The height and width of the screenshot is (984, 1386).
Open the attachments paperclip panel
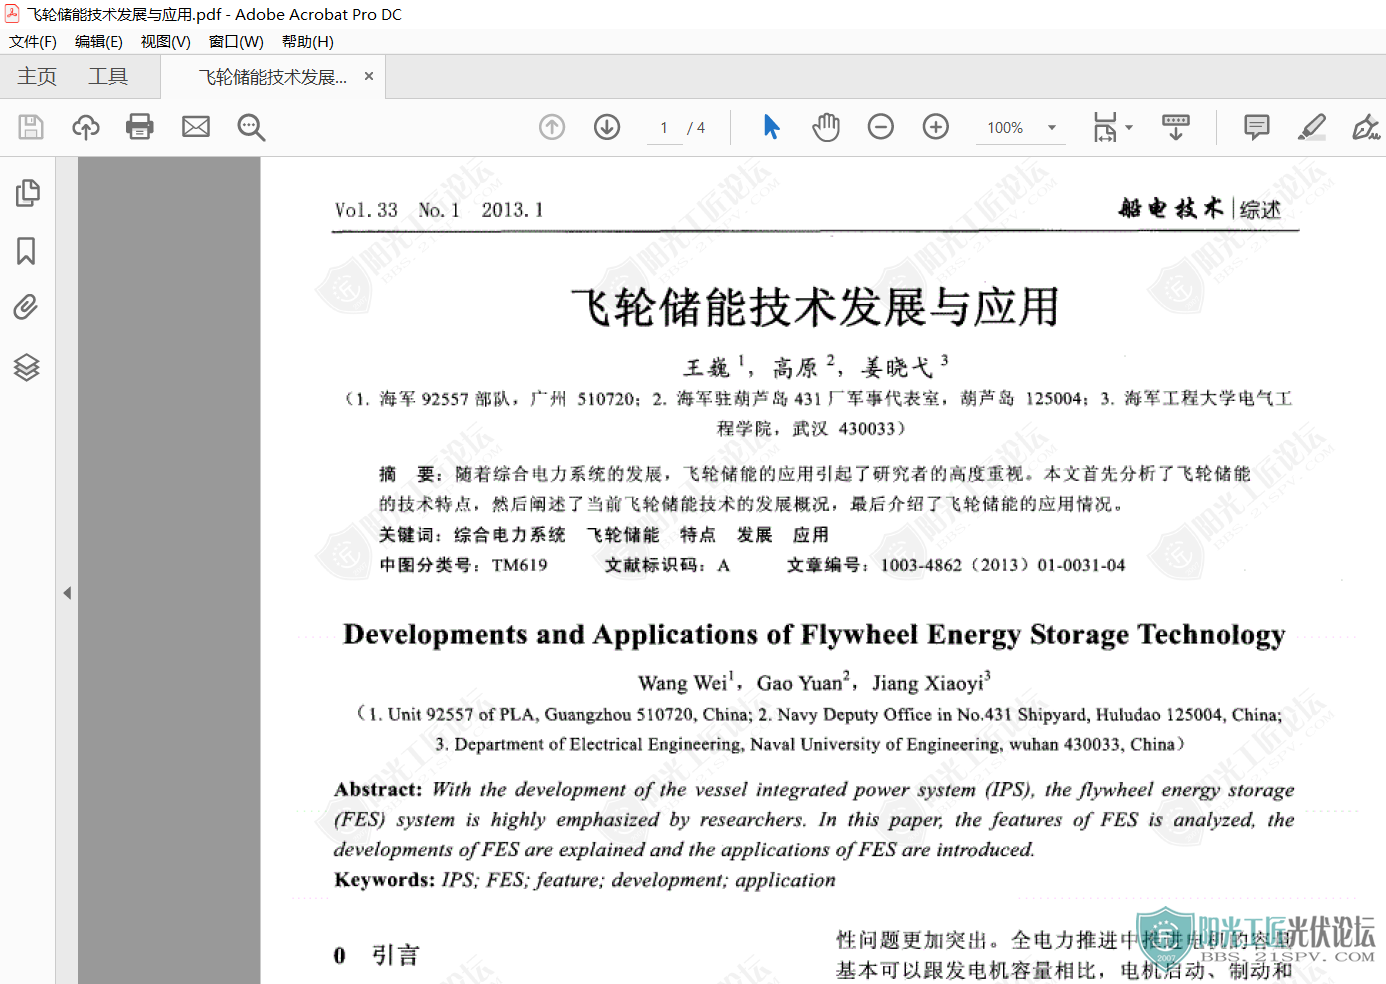tap(27, 307)
